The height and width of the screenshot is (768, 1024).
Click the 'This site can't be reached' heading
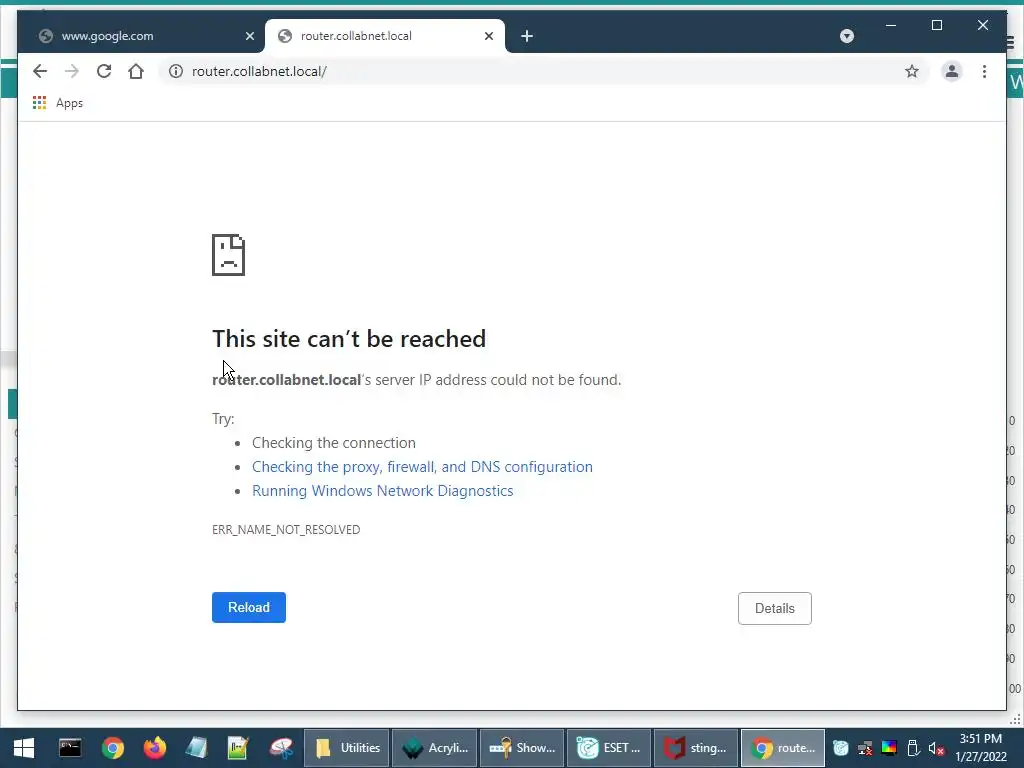(349, 338)
